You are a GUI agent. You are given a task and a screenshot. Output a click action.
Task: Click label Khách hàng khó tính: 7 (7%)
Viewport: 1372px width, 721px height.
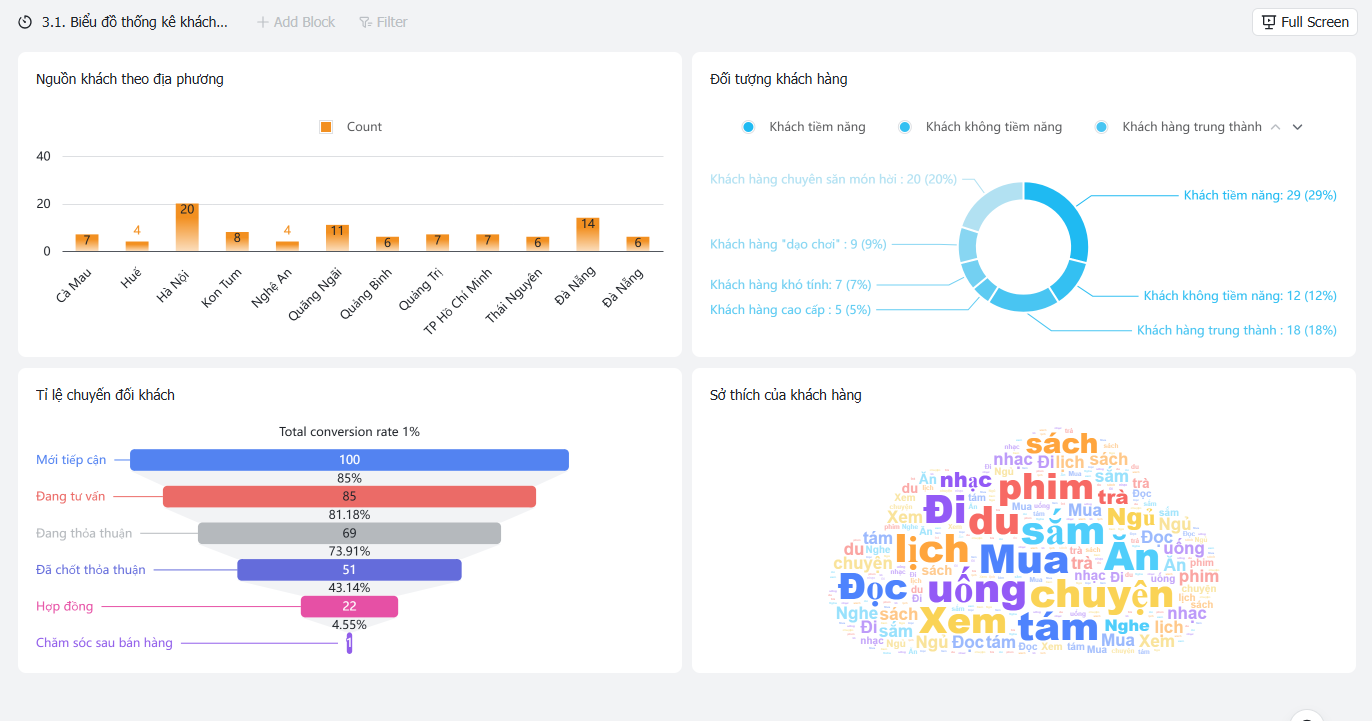pos(790,285)
